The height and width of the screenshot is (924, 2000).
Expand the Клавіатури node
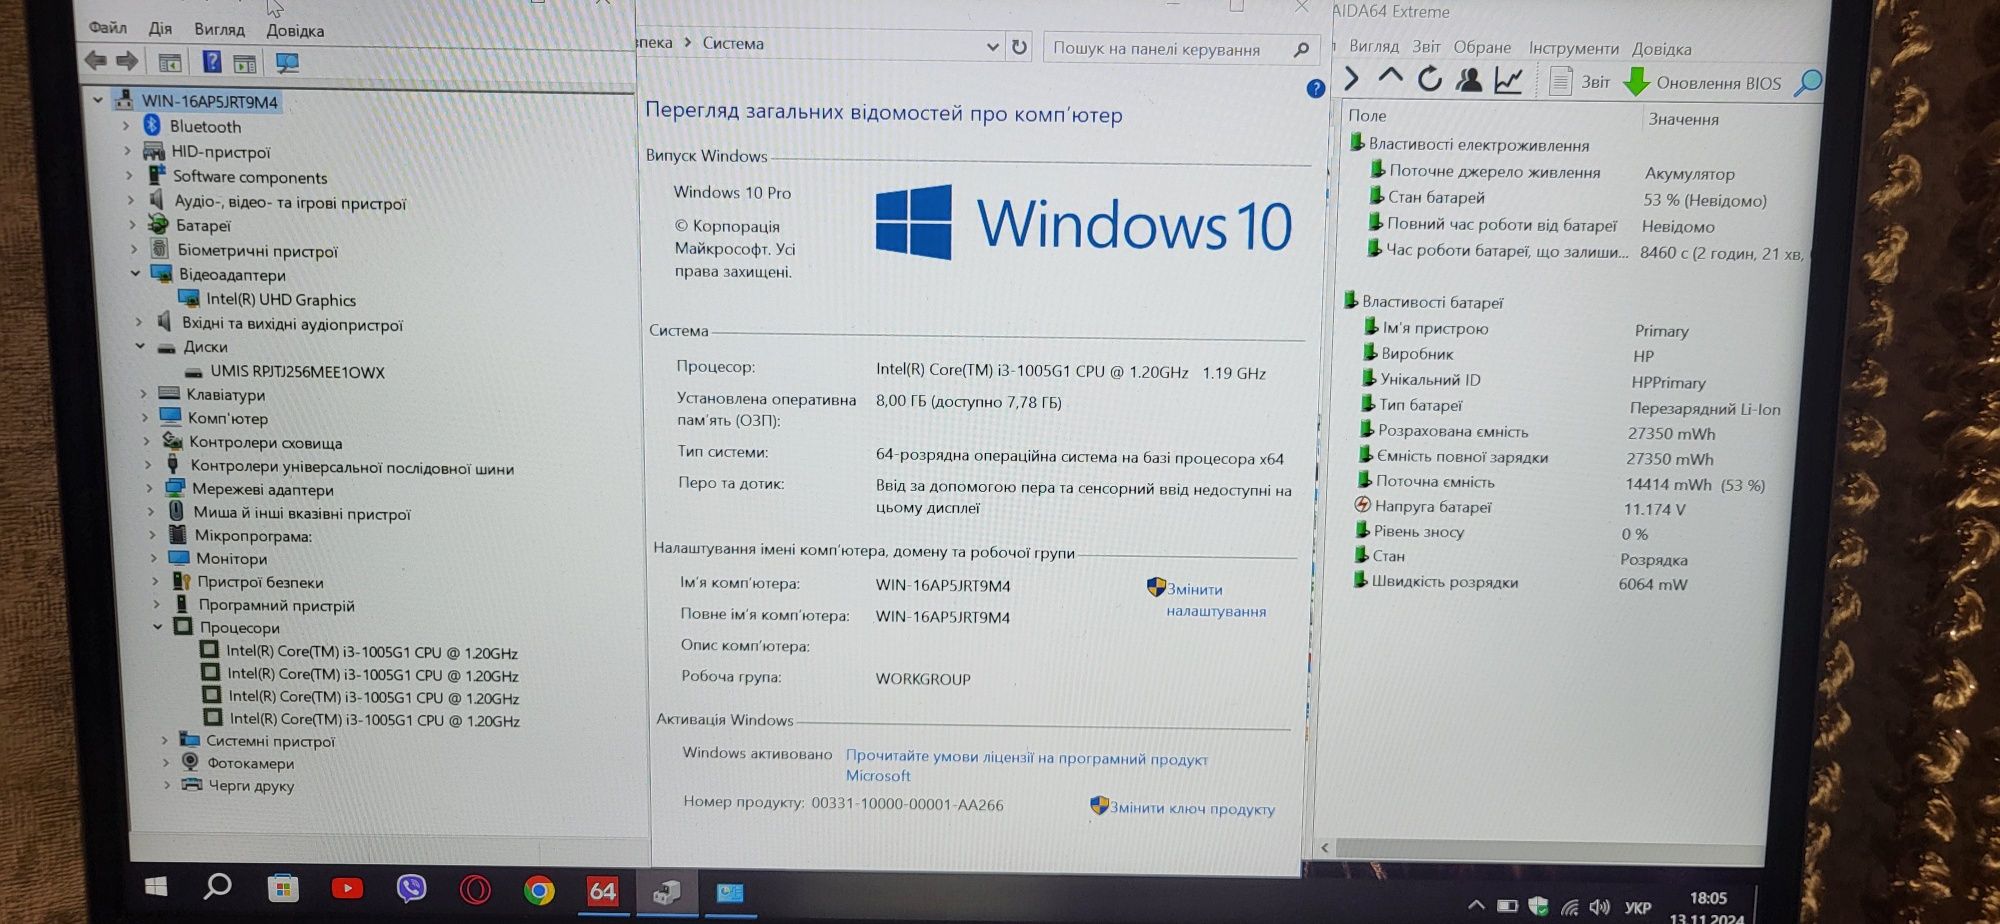click(144, 394)
